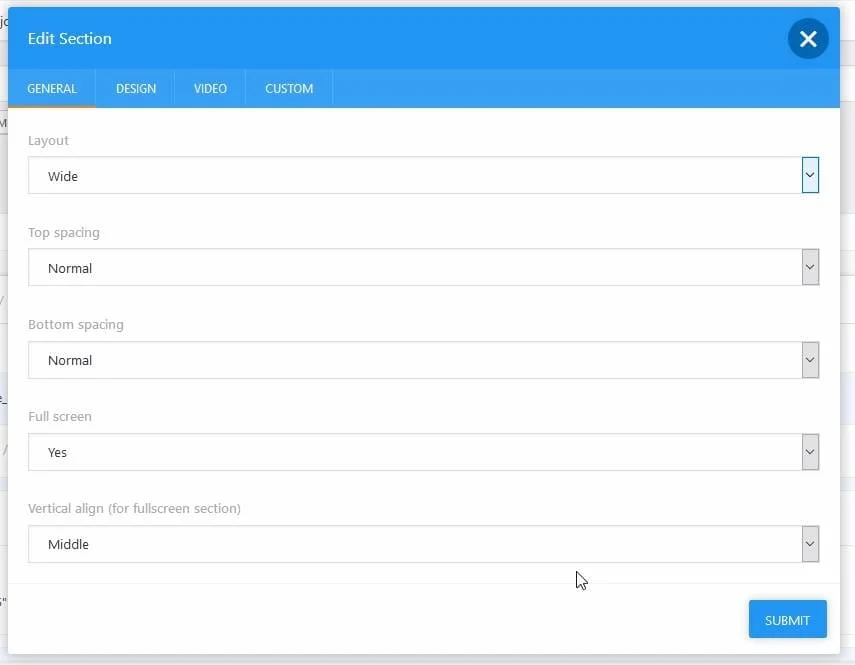Click the "Middle" value in Vertical align field

pos(68,545)
